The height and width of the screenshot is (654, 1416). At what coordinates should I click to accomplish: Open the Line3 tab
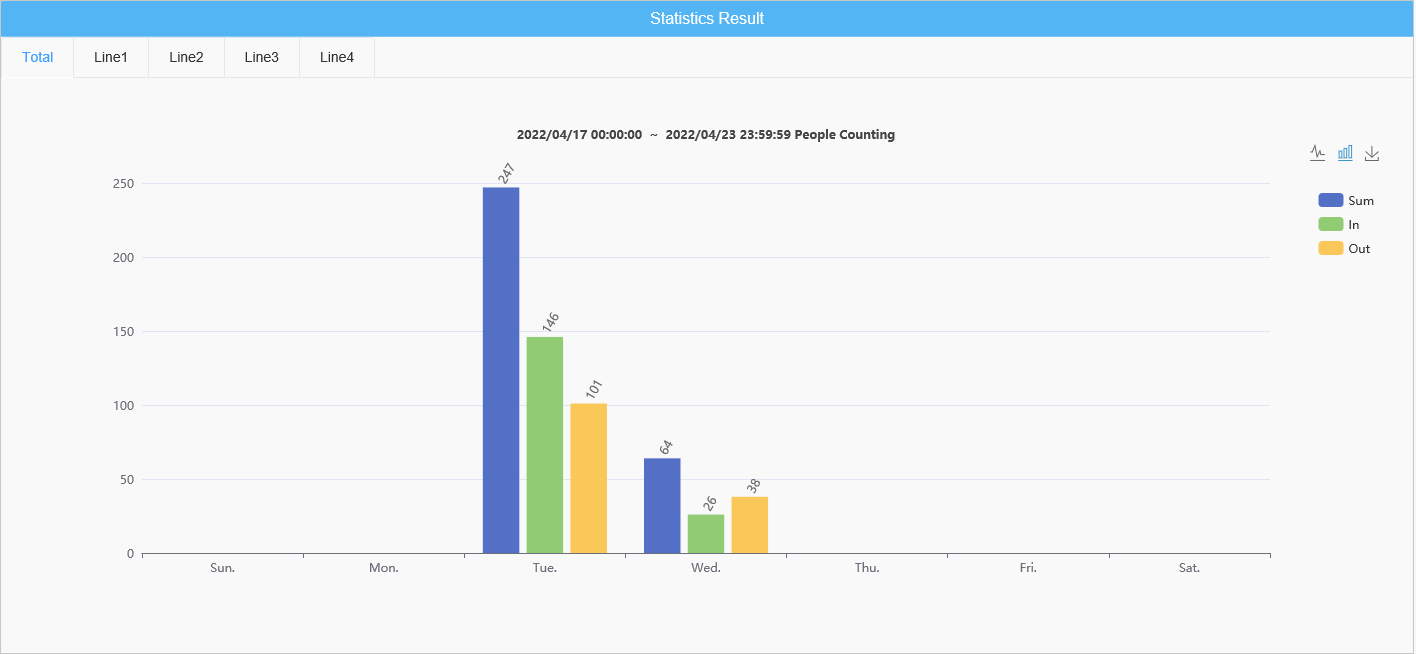click(262, 57)
